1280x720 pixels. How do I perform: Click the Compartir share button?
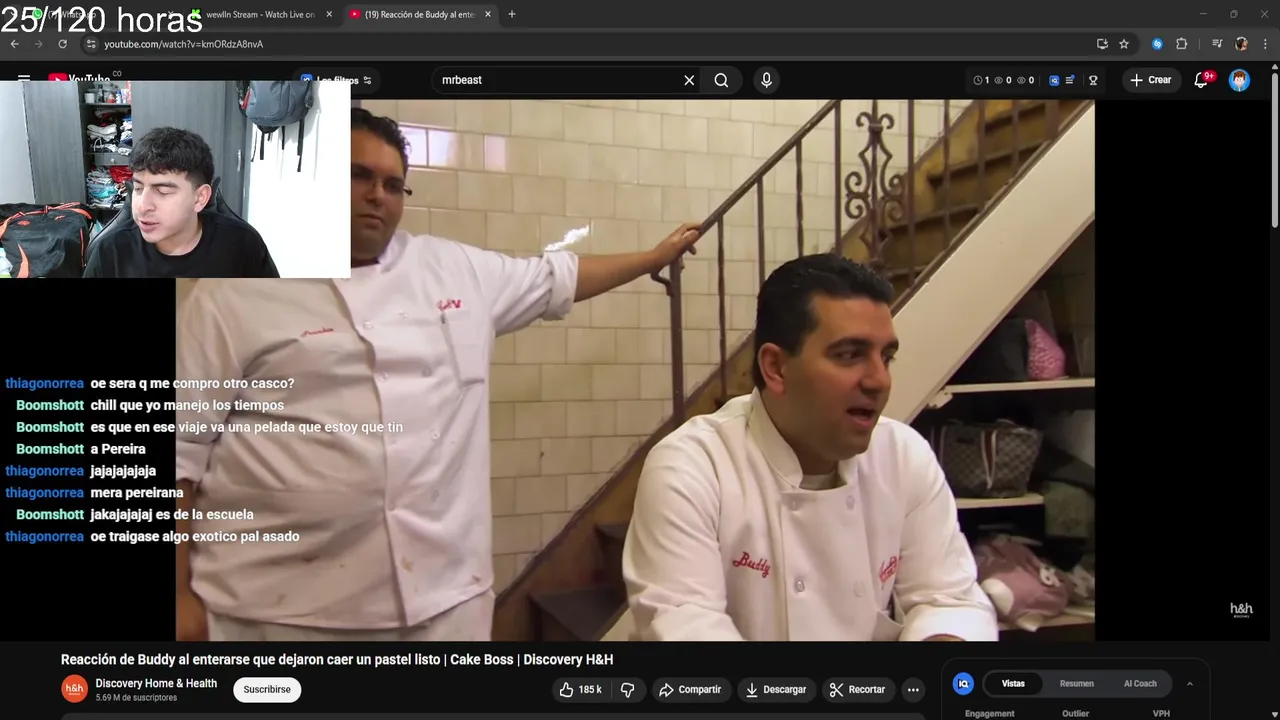coord(690,690)
